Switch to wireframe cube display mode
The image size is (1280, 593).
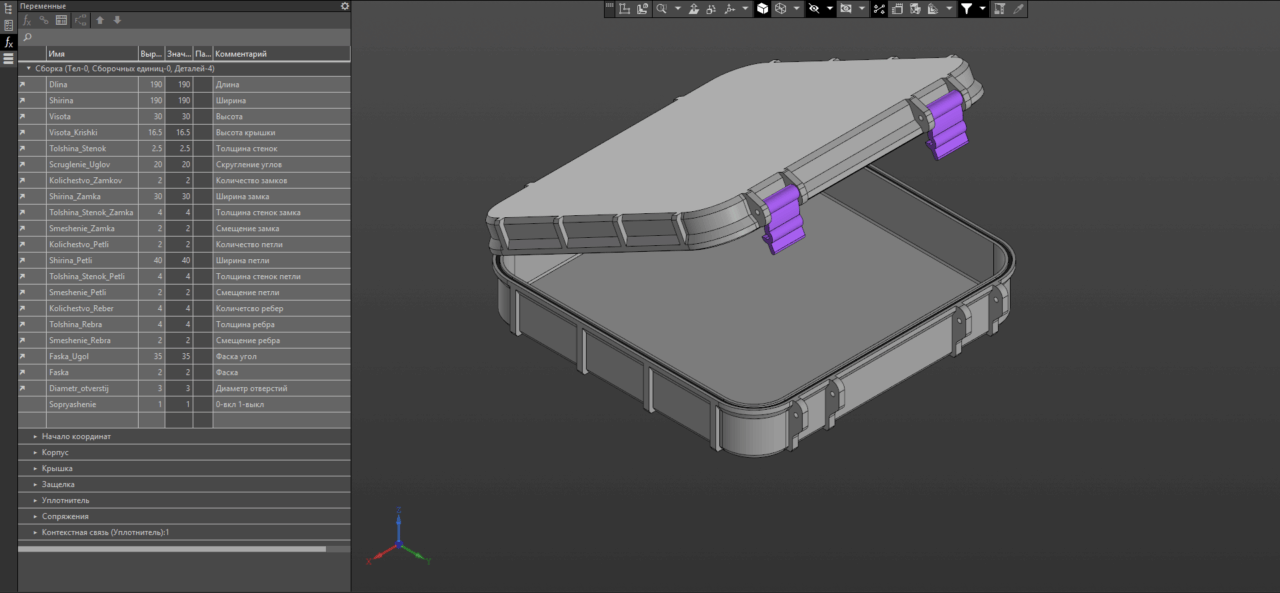click(780, 9)
